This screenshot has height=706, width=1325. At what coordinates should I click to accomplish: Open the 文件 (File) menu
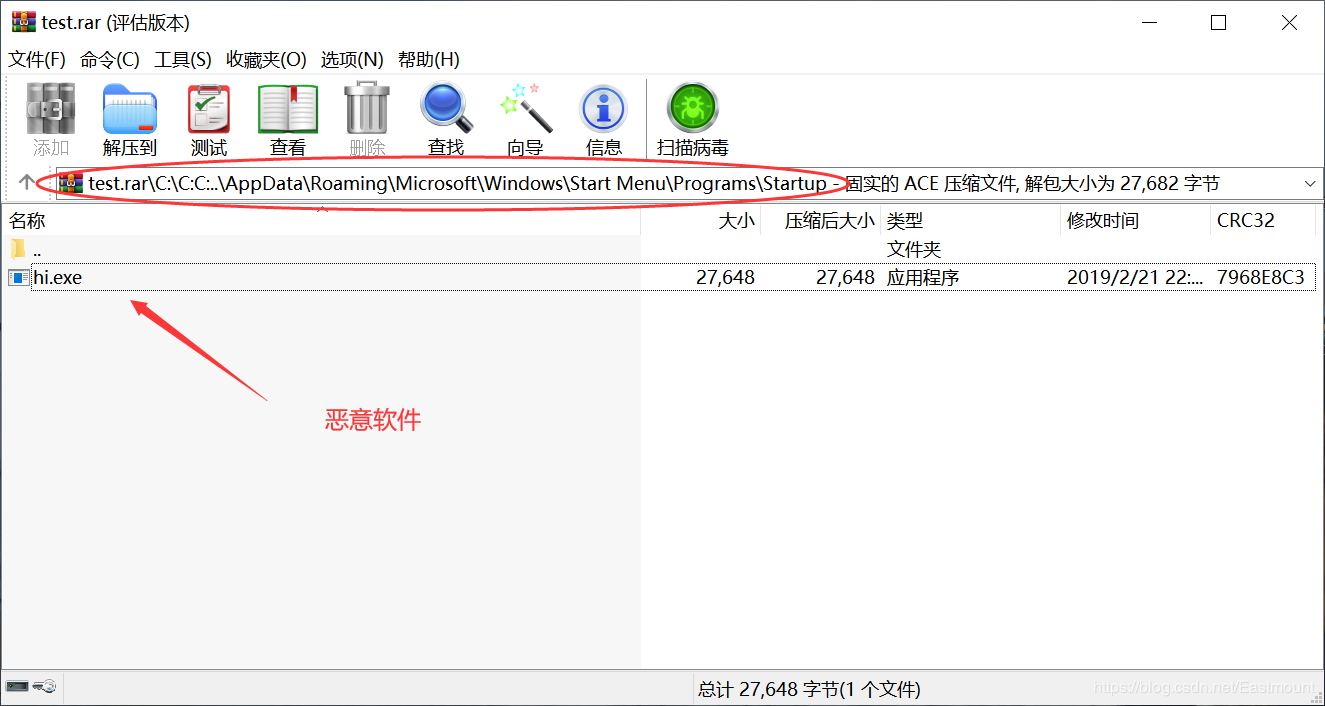click(35, 59)
